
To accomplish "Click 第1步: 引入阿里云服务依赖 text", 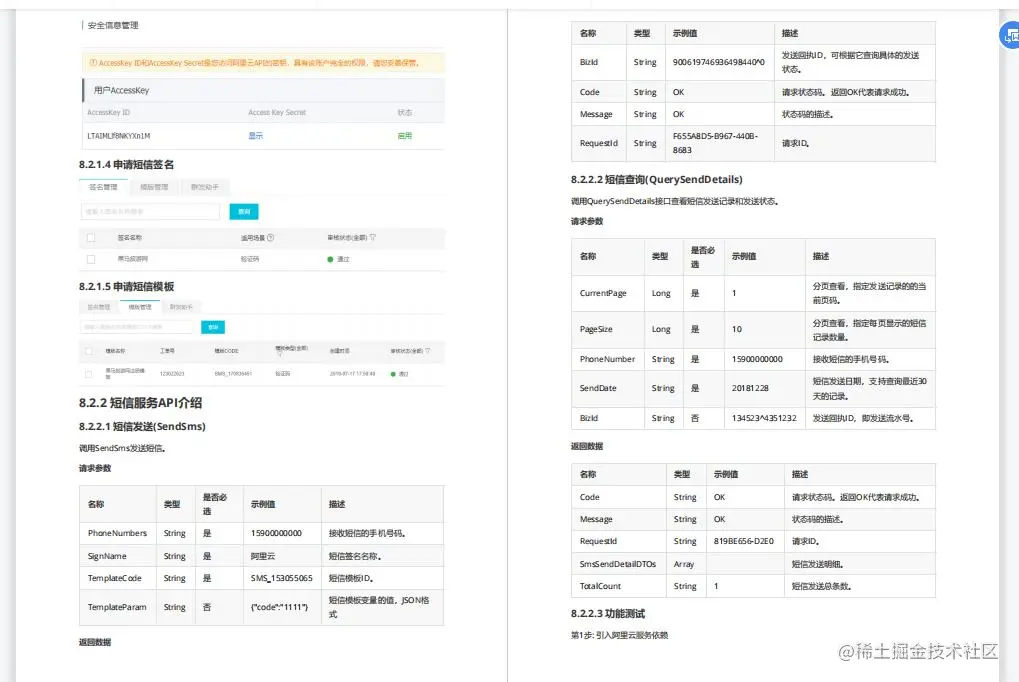I will 619,635.
